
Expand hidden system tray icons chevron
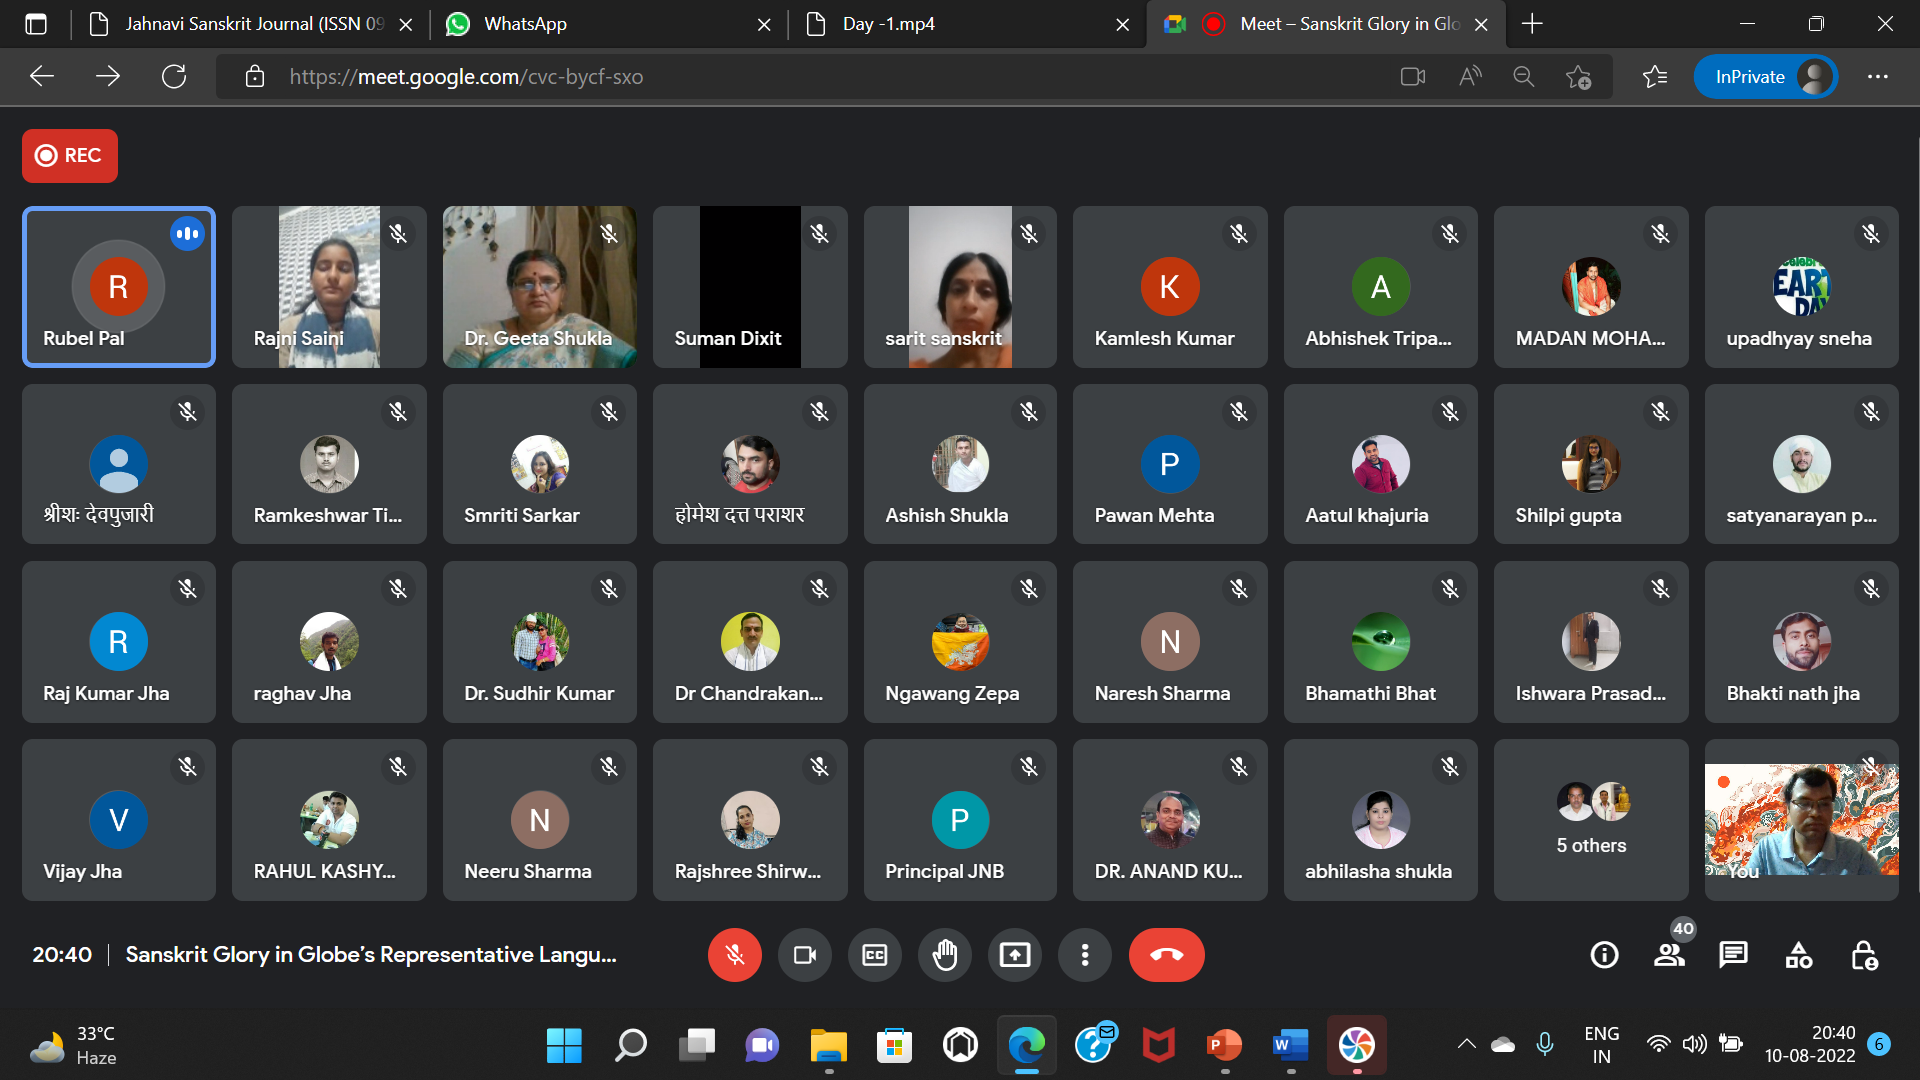coord(1466,1044)
